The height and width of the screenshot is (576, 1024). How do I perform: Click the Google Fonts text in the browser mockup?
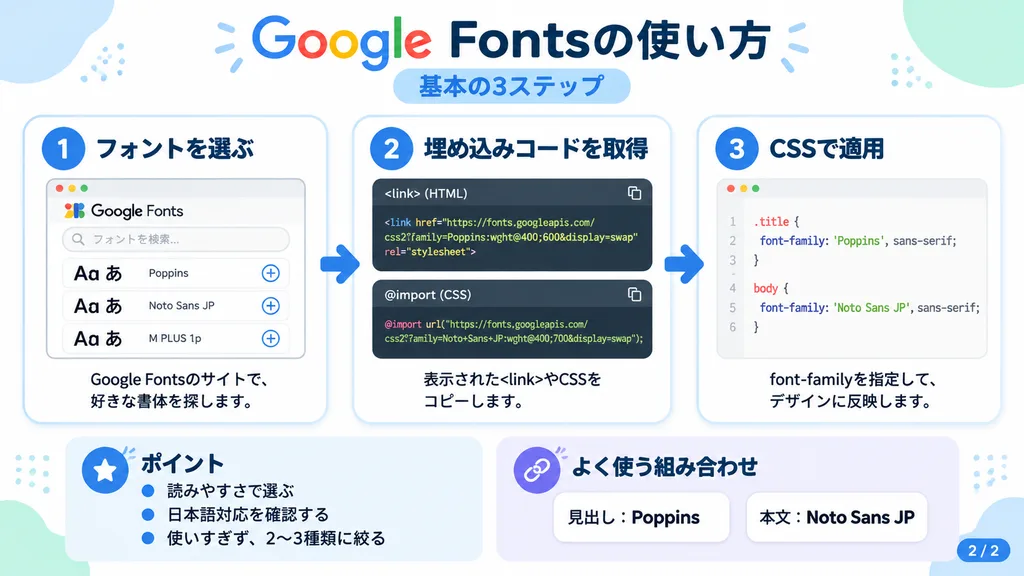coord(137,211)
